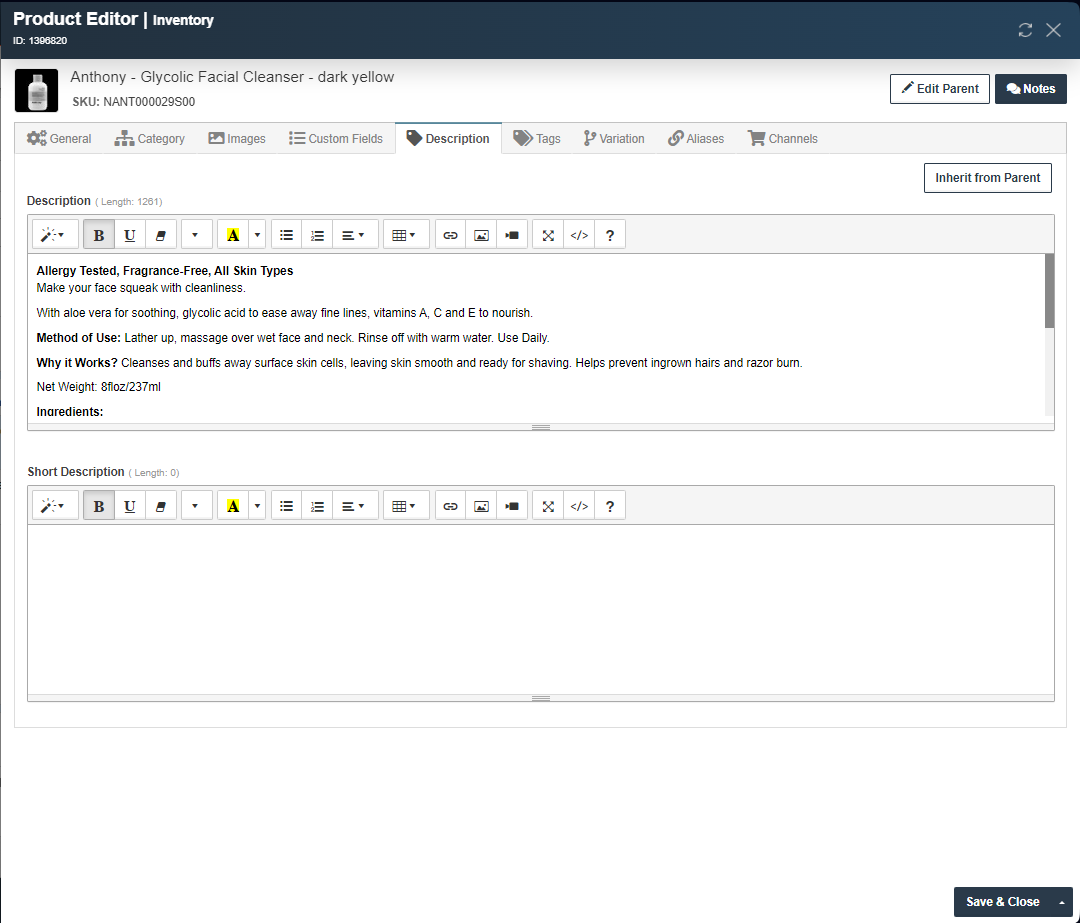Switch to the Variation tab

click(x=614, y=138)
